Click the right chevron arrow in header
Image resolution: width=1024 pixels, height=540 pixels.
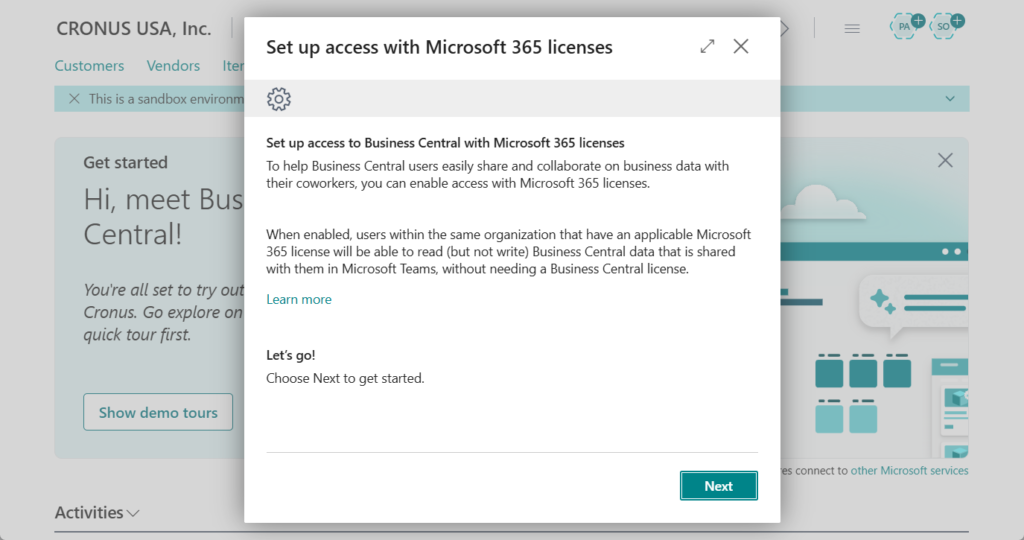tap(785, 29)
